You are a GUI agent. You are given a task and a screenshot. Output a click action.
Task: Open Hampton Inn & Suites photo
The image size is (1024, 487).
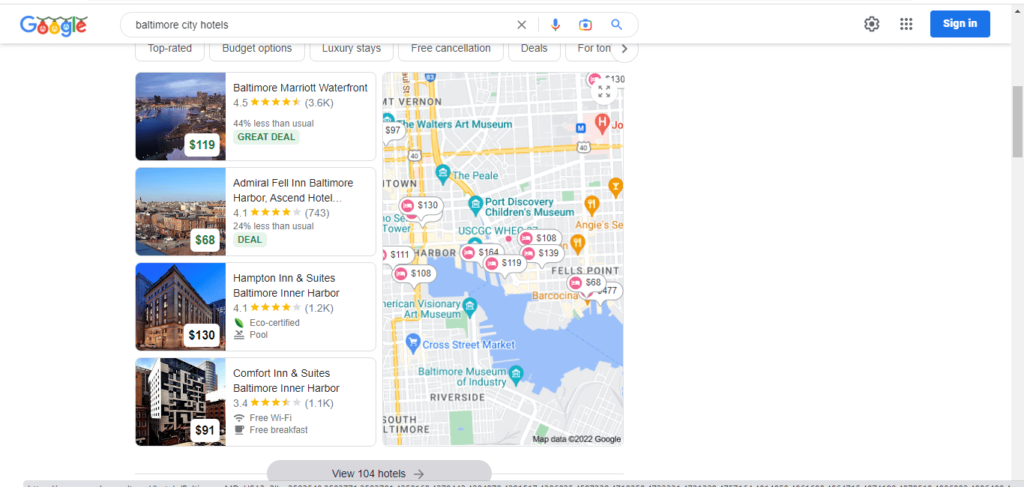pos(180,307)
